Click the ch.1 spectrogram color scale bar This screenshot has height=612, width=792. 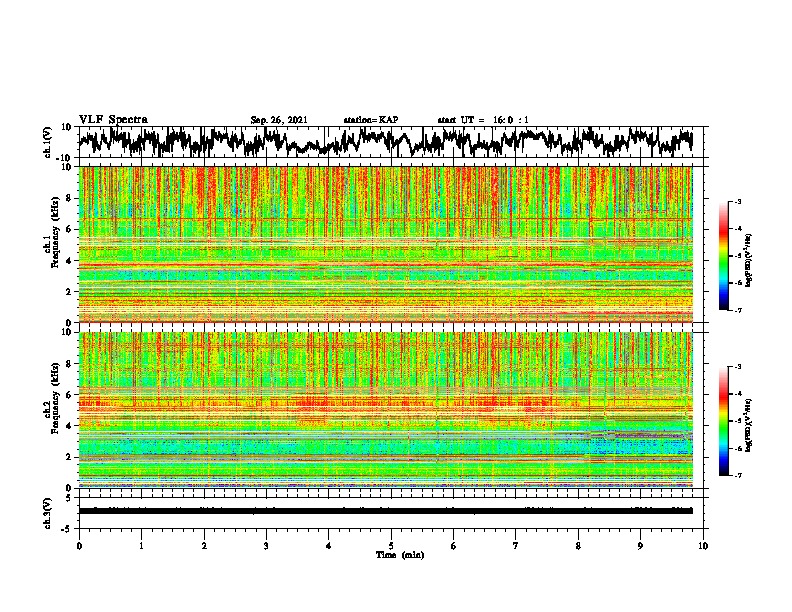point(724,256)
